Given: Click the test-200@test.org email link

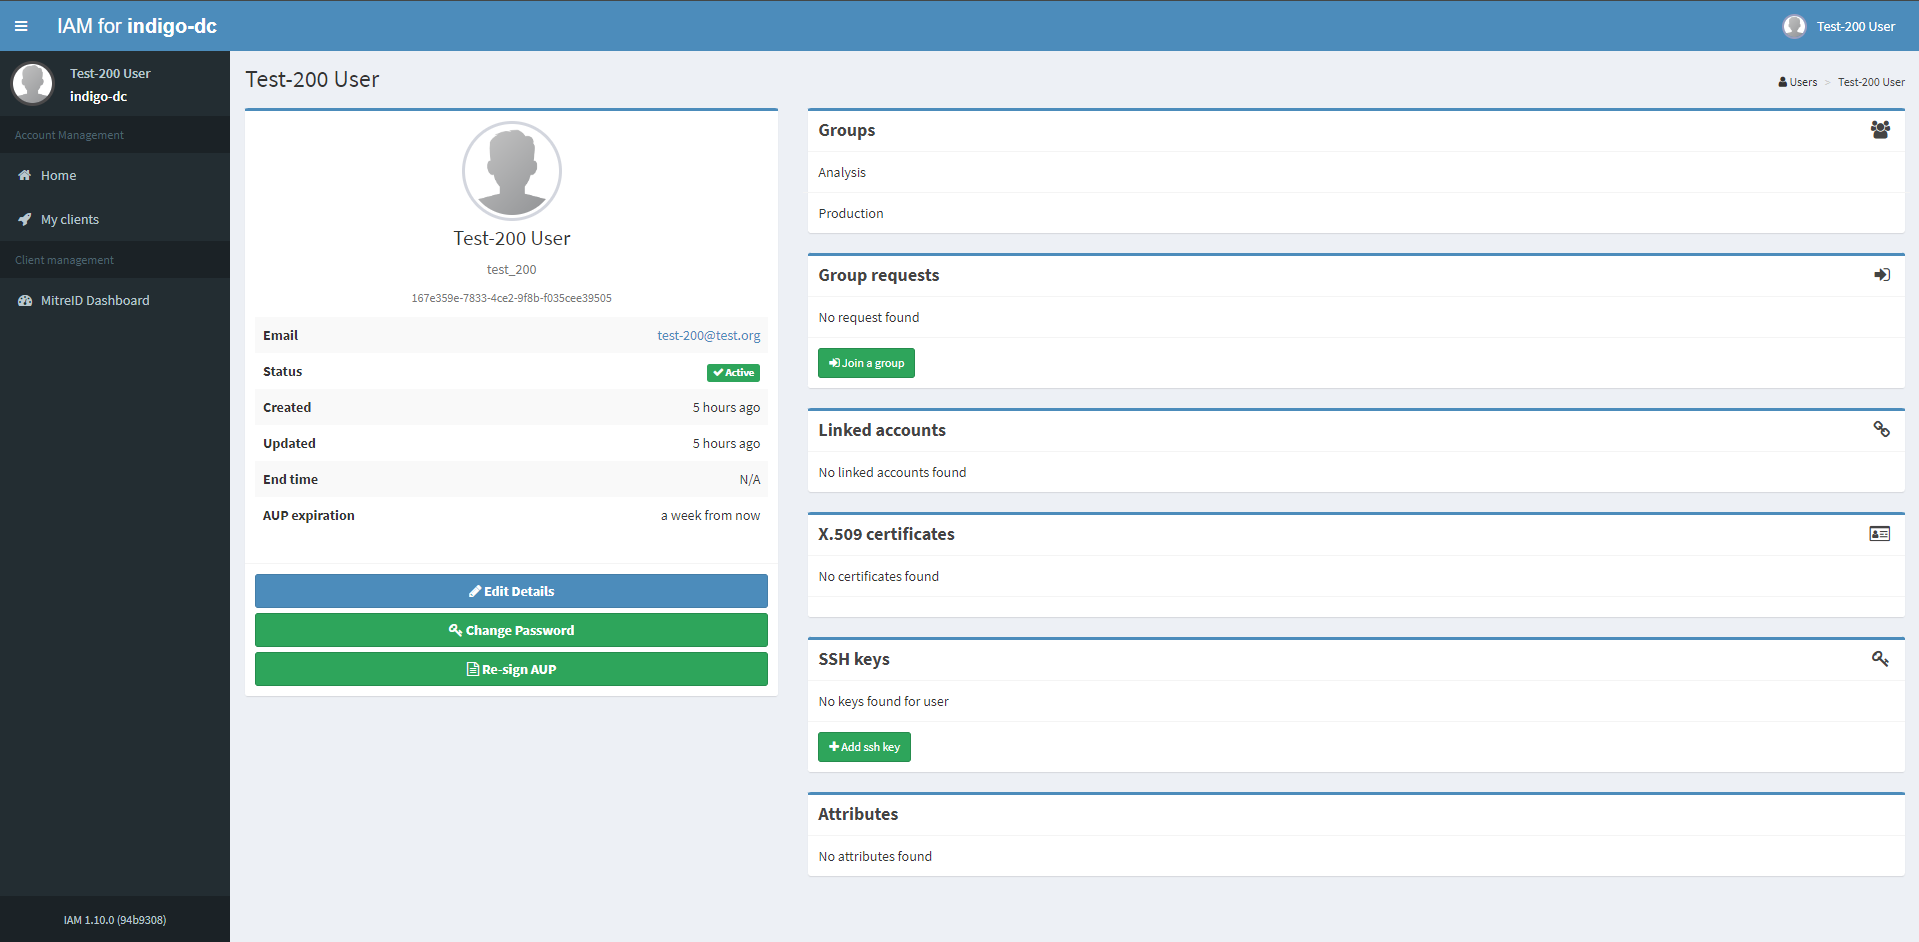Looking at the screenshot, I should point(708,335).
